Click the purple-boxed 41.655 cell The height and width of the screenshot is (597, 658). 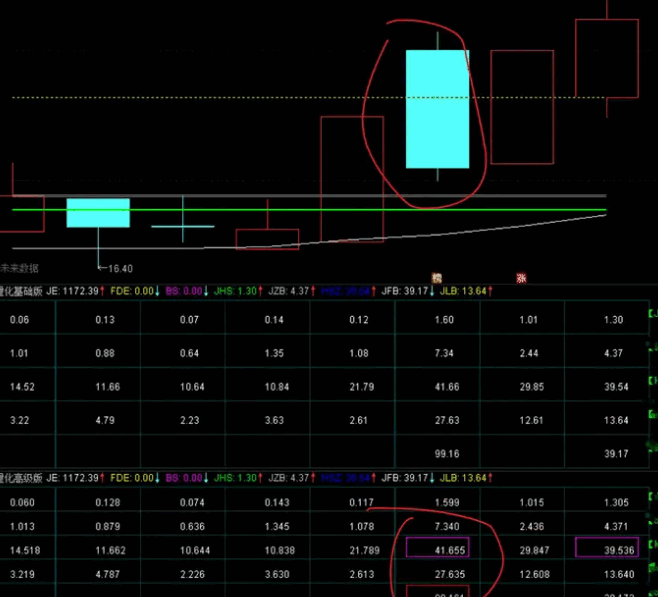pyautogui.click(x=438, y=547)
